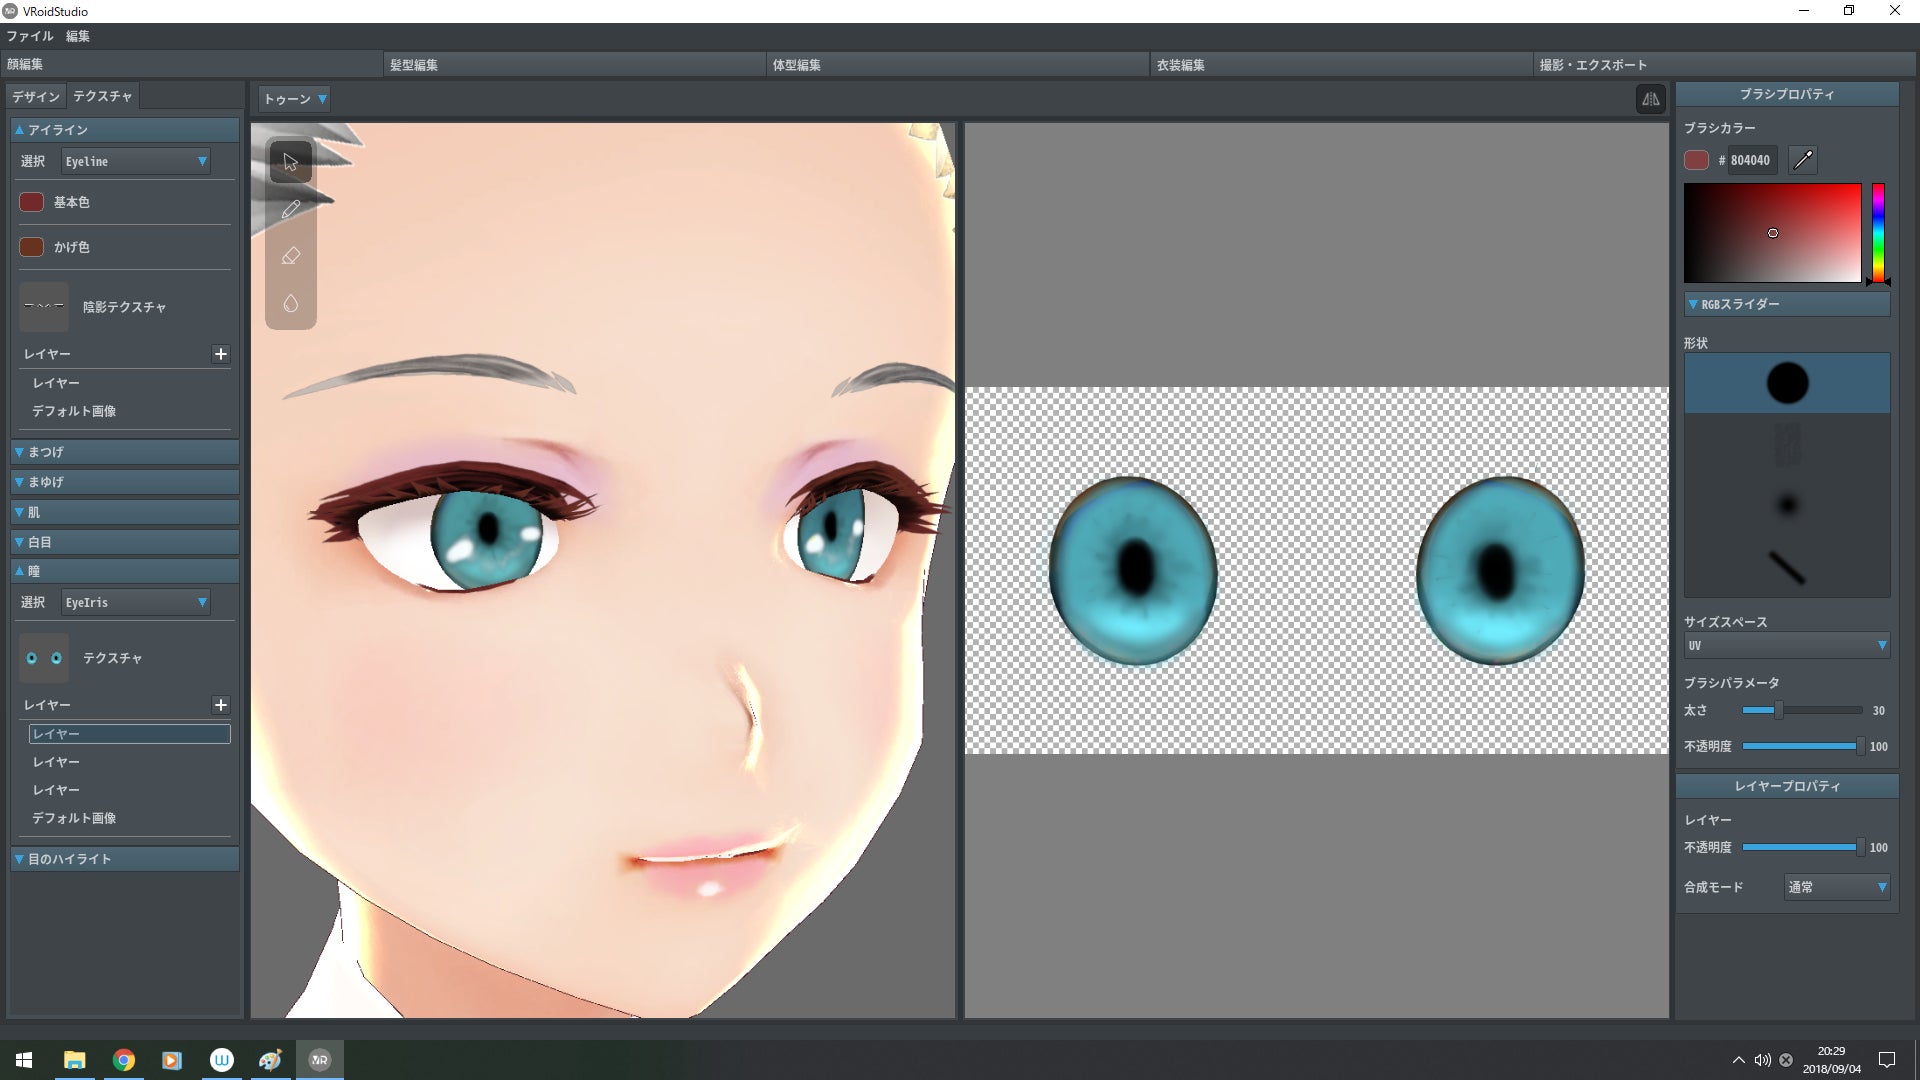1920x1080 pixels.
Task: Click the デフォルト画像 layer under EyeIris
Action: [x=74, y=818]
